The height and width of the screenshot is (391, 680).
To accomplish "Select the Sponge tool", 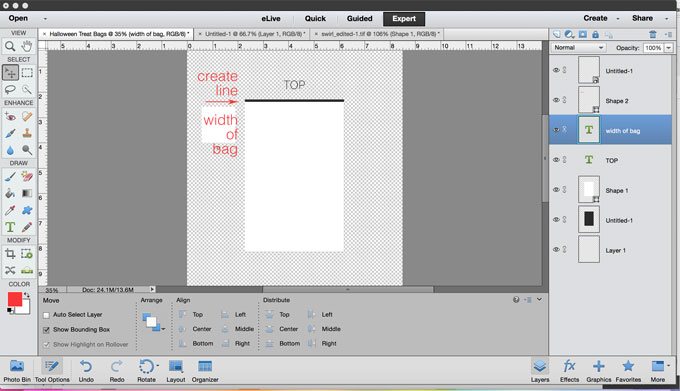I will click(x=27, y=150).
